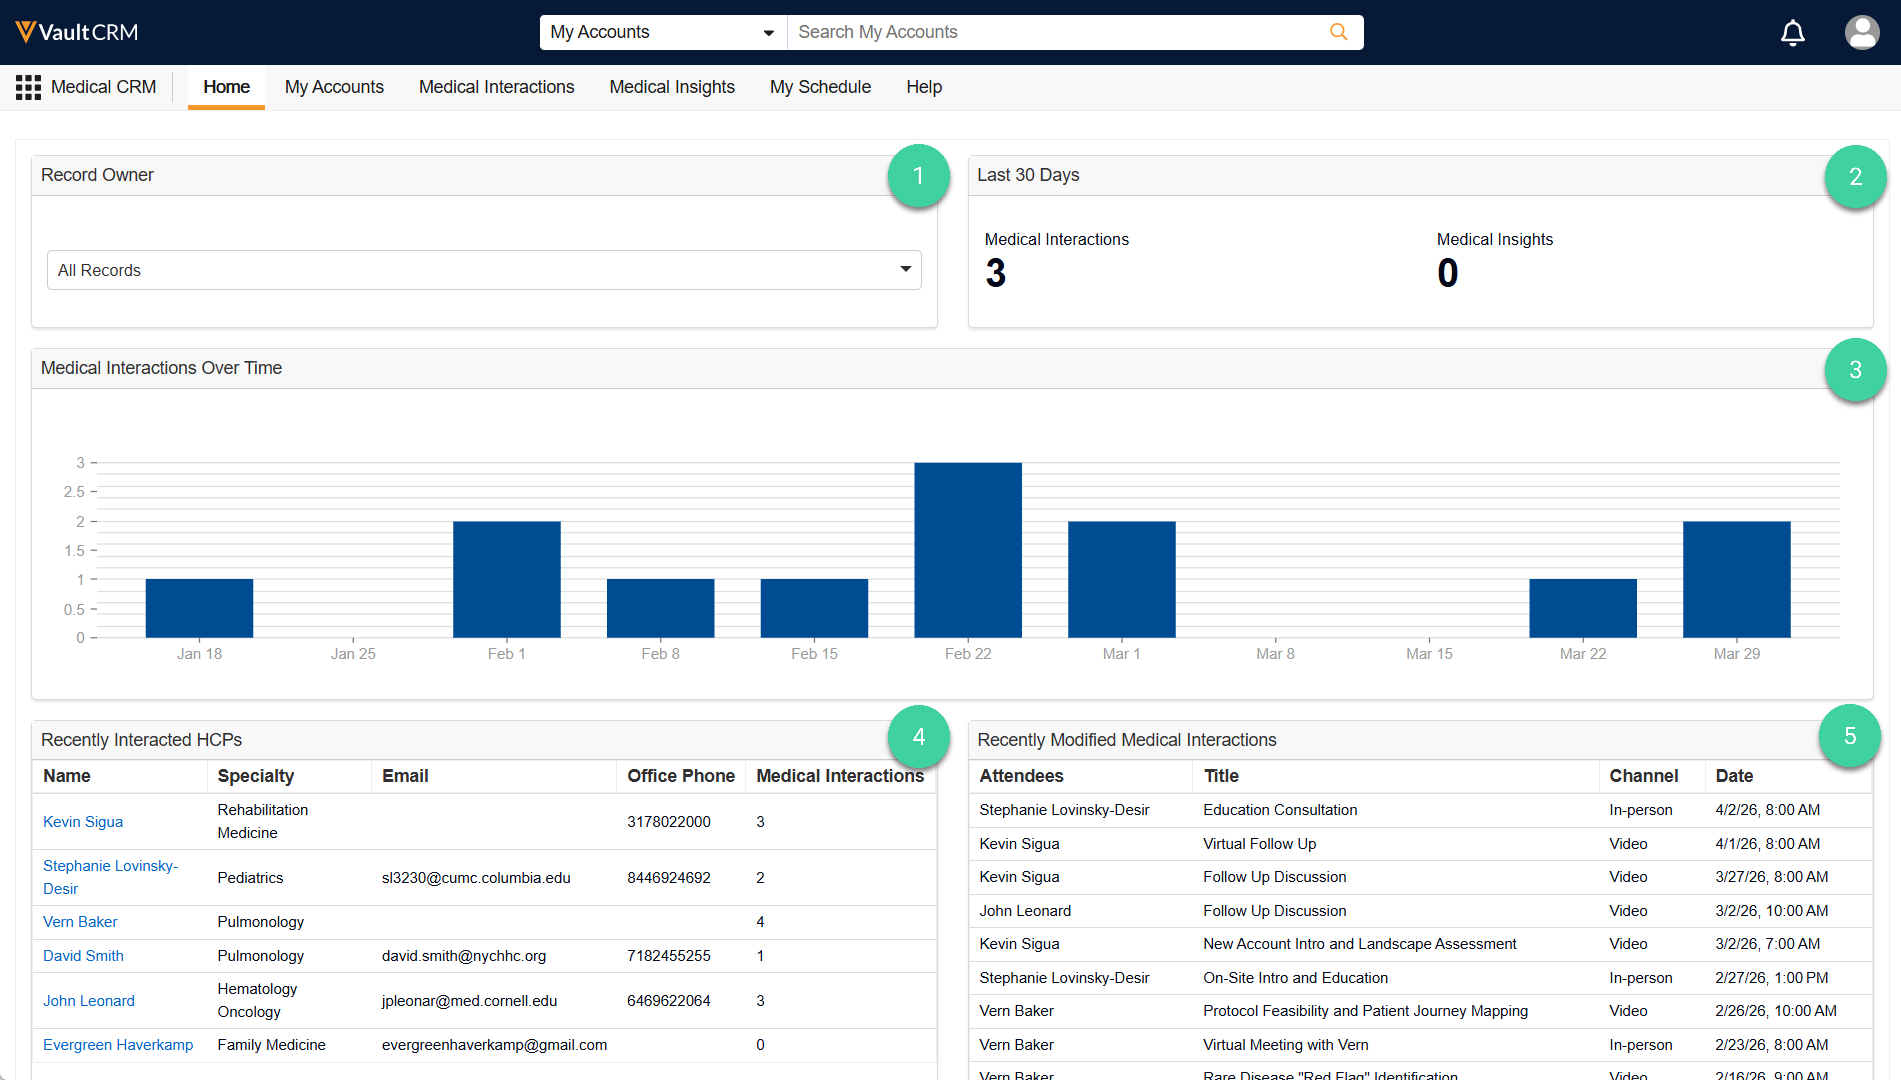Open Kevin Sigua's HCP record
This screenshot has height=1080, width=1901.
tap(83, 822)
